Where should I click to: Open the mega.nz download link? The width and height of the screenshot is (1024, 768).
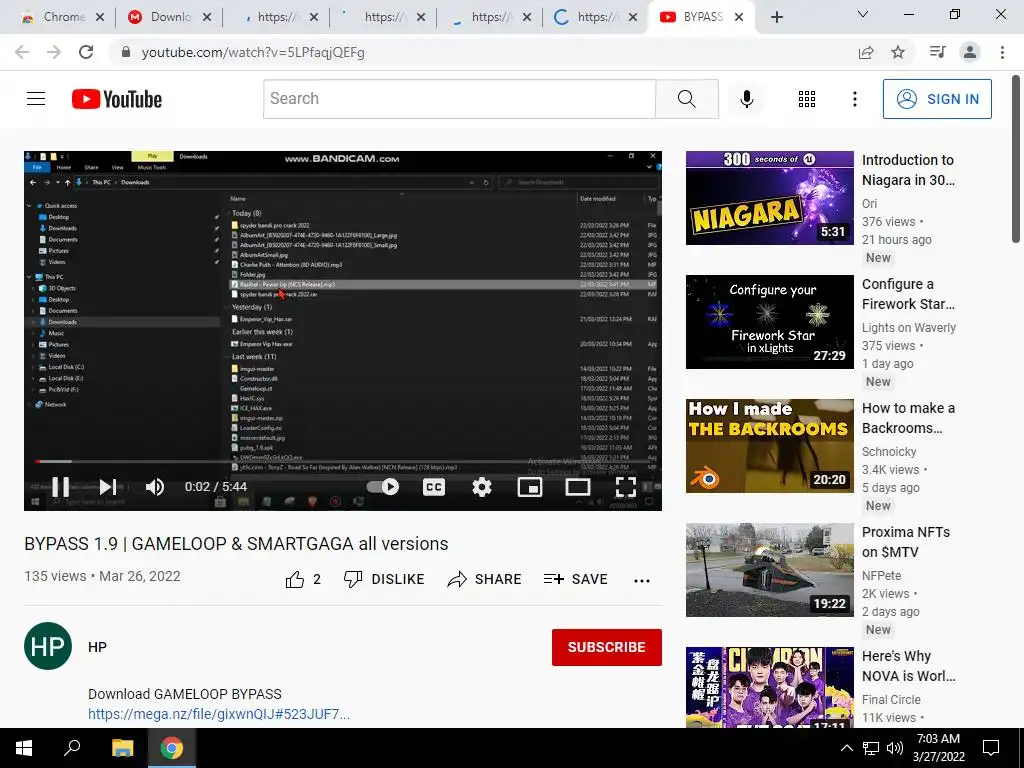[x=219, y=714]
